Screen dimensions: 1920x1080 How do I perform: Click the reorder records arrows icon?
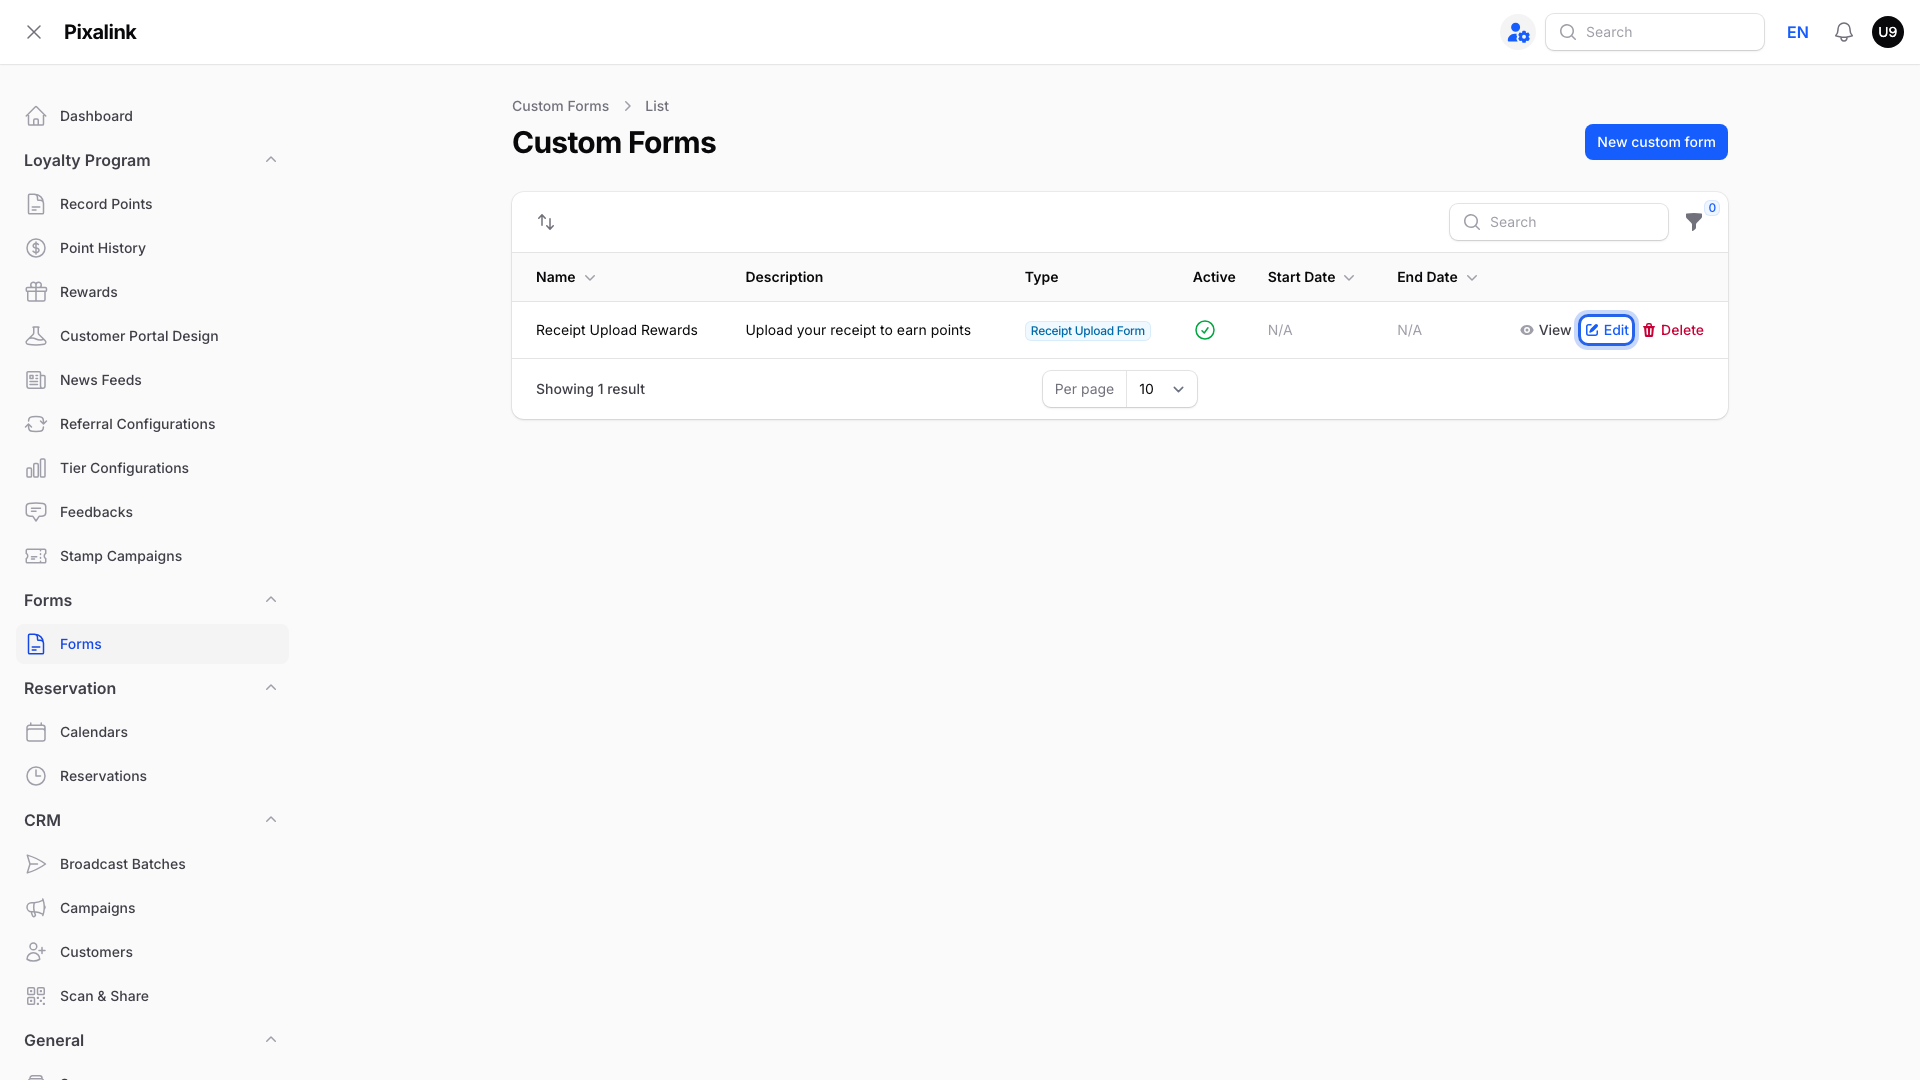546,222
